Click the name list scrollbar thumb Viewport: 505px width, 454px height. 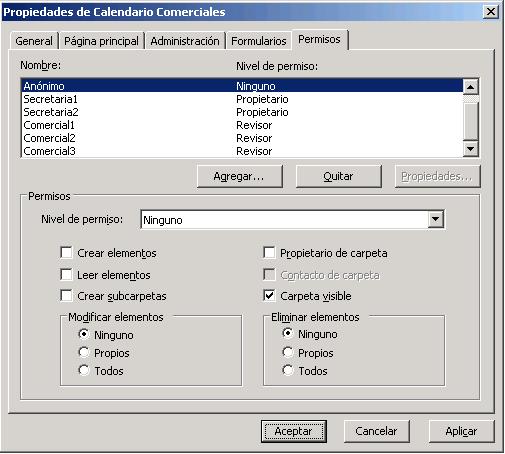[470, 121]
